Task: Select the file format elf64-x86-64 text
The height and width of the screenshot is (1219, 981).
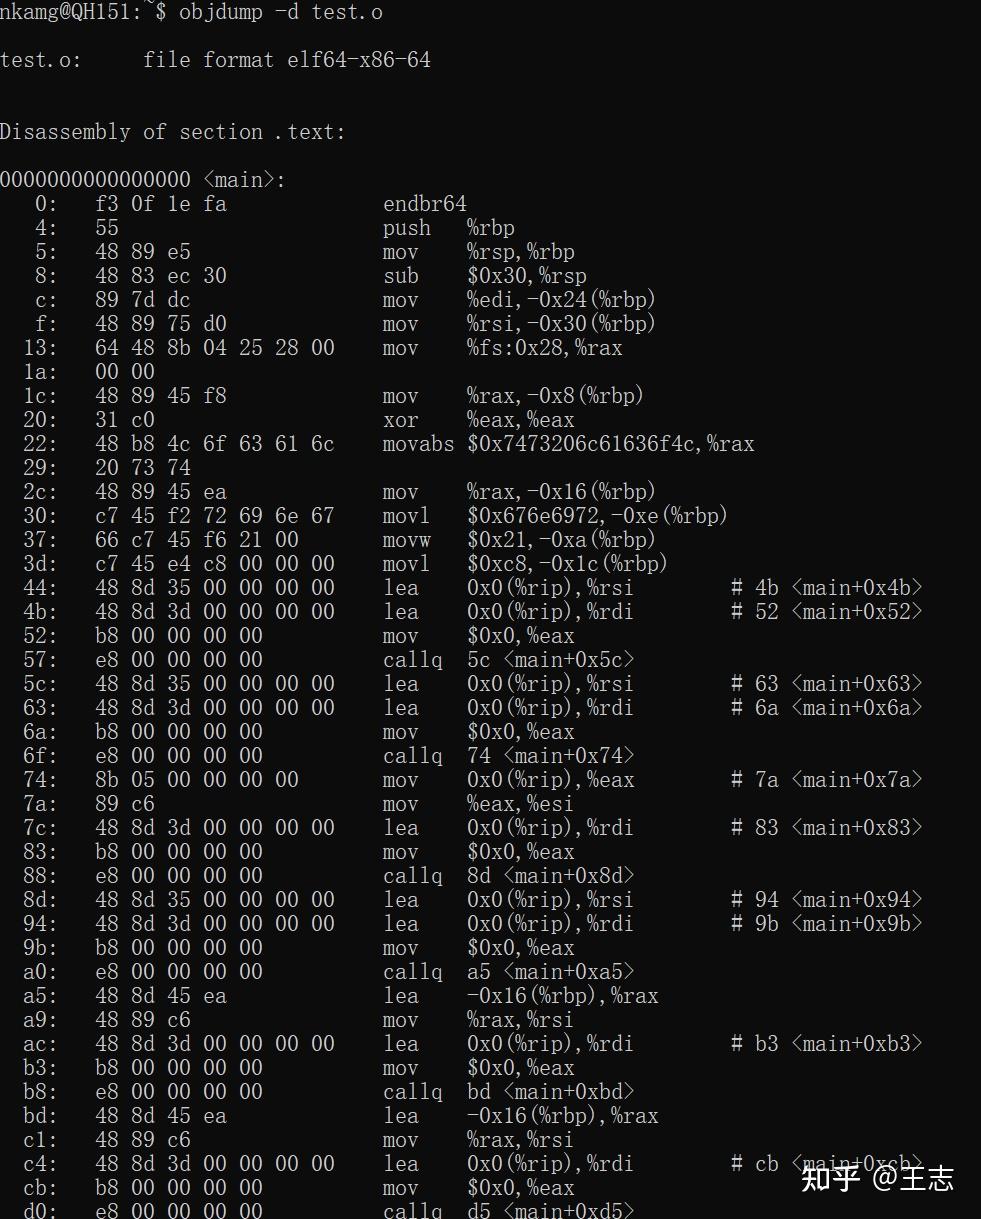Action: [287, 60]
